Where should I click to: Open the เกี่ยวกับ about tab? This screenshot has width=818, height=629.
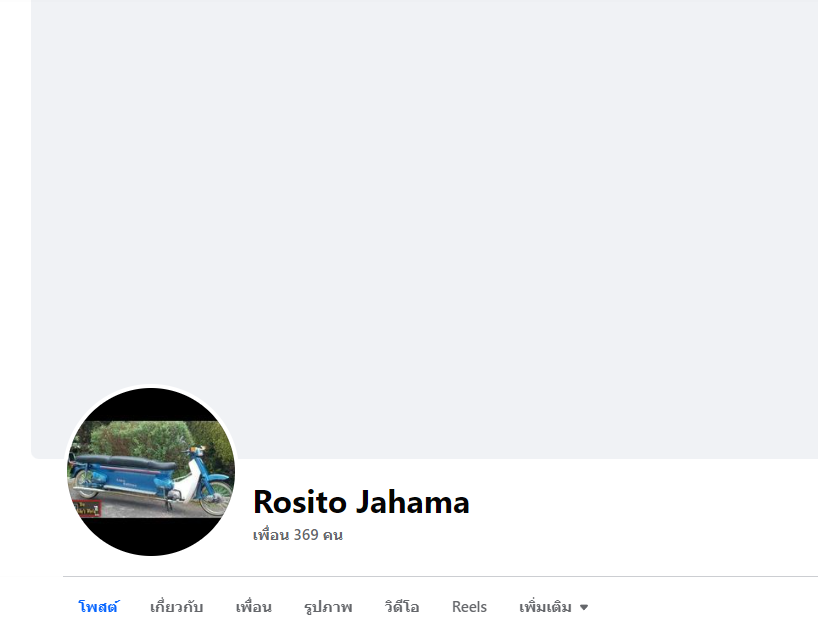(176, 607)
